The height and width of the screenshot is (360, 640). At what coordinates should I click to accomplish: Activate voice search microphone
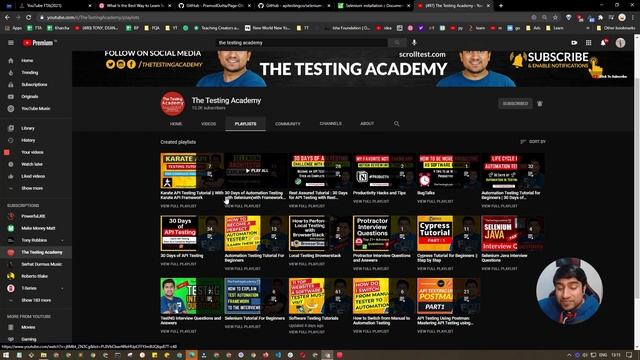414,42
